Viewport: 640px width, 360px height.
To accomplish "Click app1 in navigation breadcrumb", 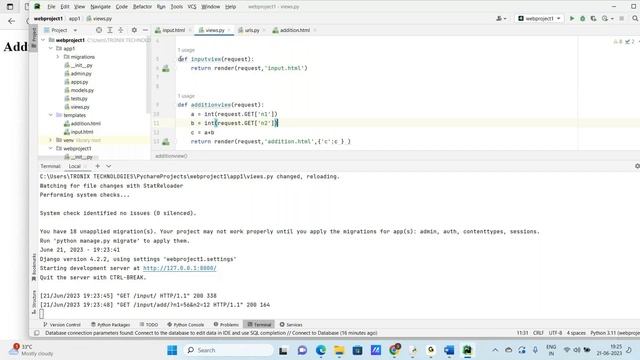I will [x=74, y=18].
